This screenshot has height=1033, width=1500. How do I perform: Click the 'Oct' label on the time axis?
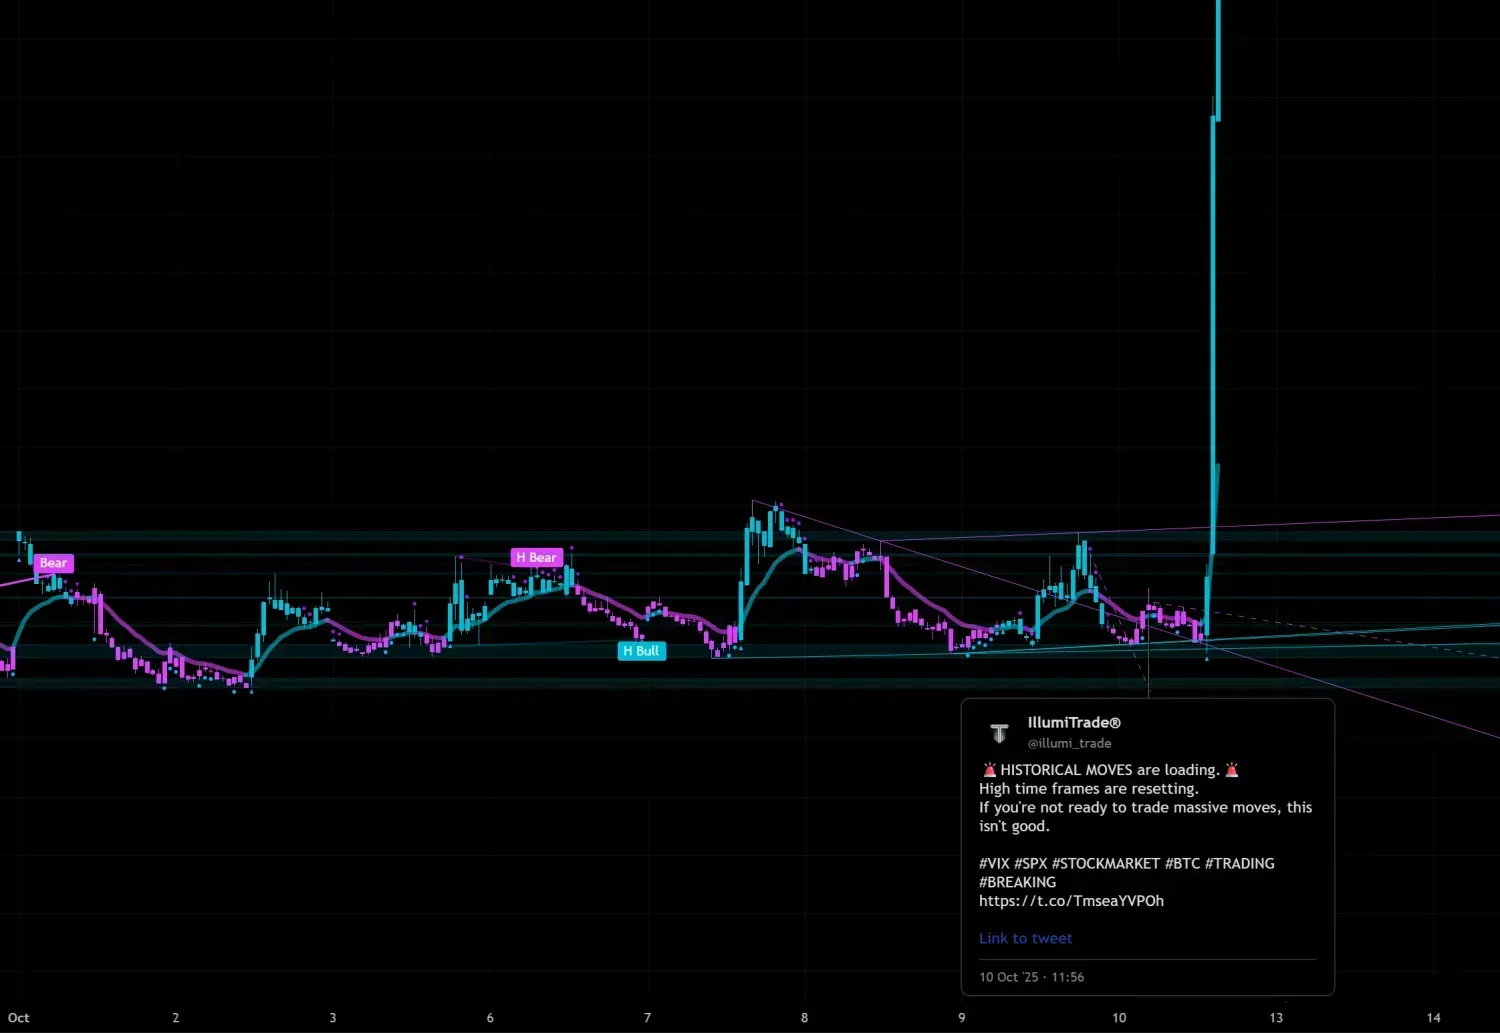[18, 1017]
